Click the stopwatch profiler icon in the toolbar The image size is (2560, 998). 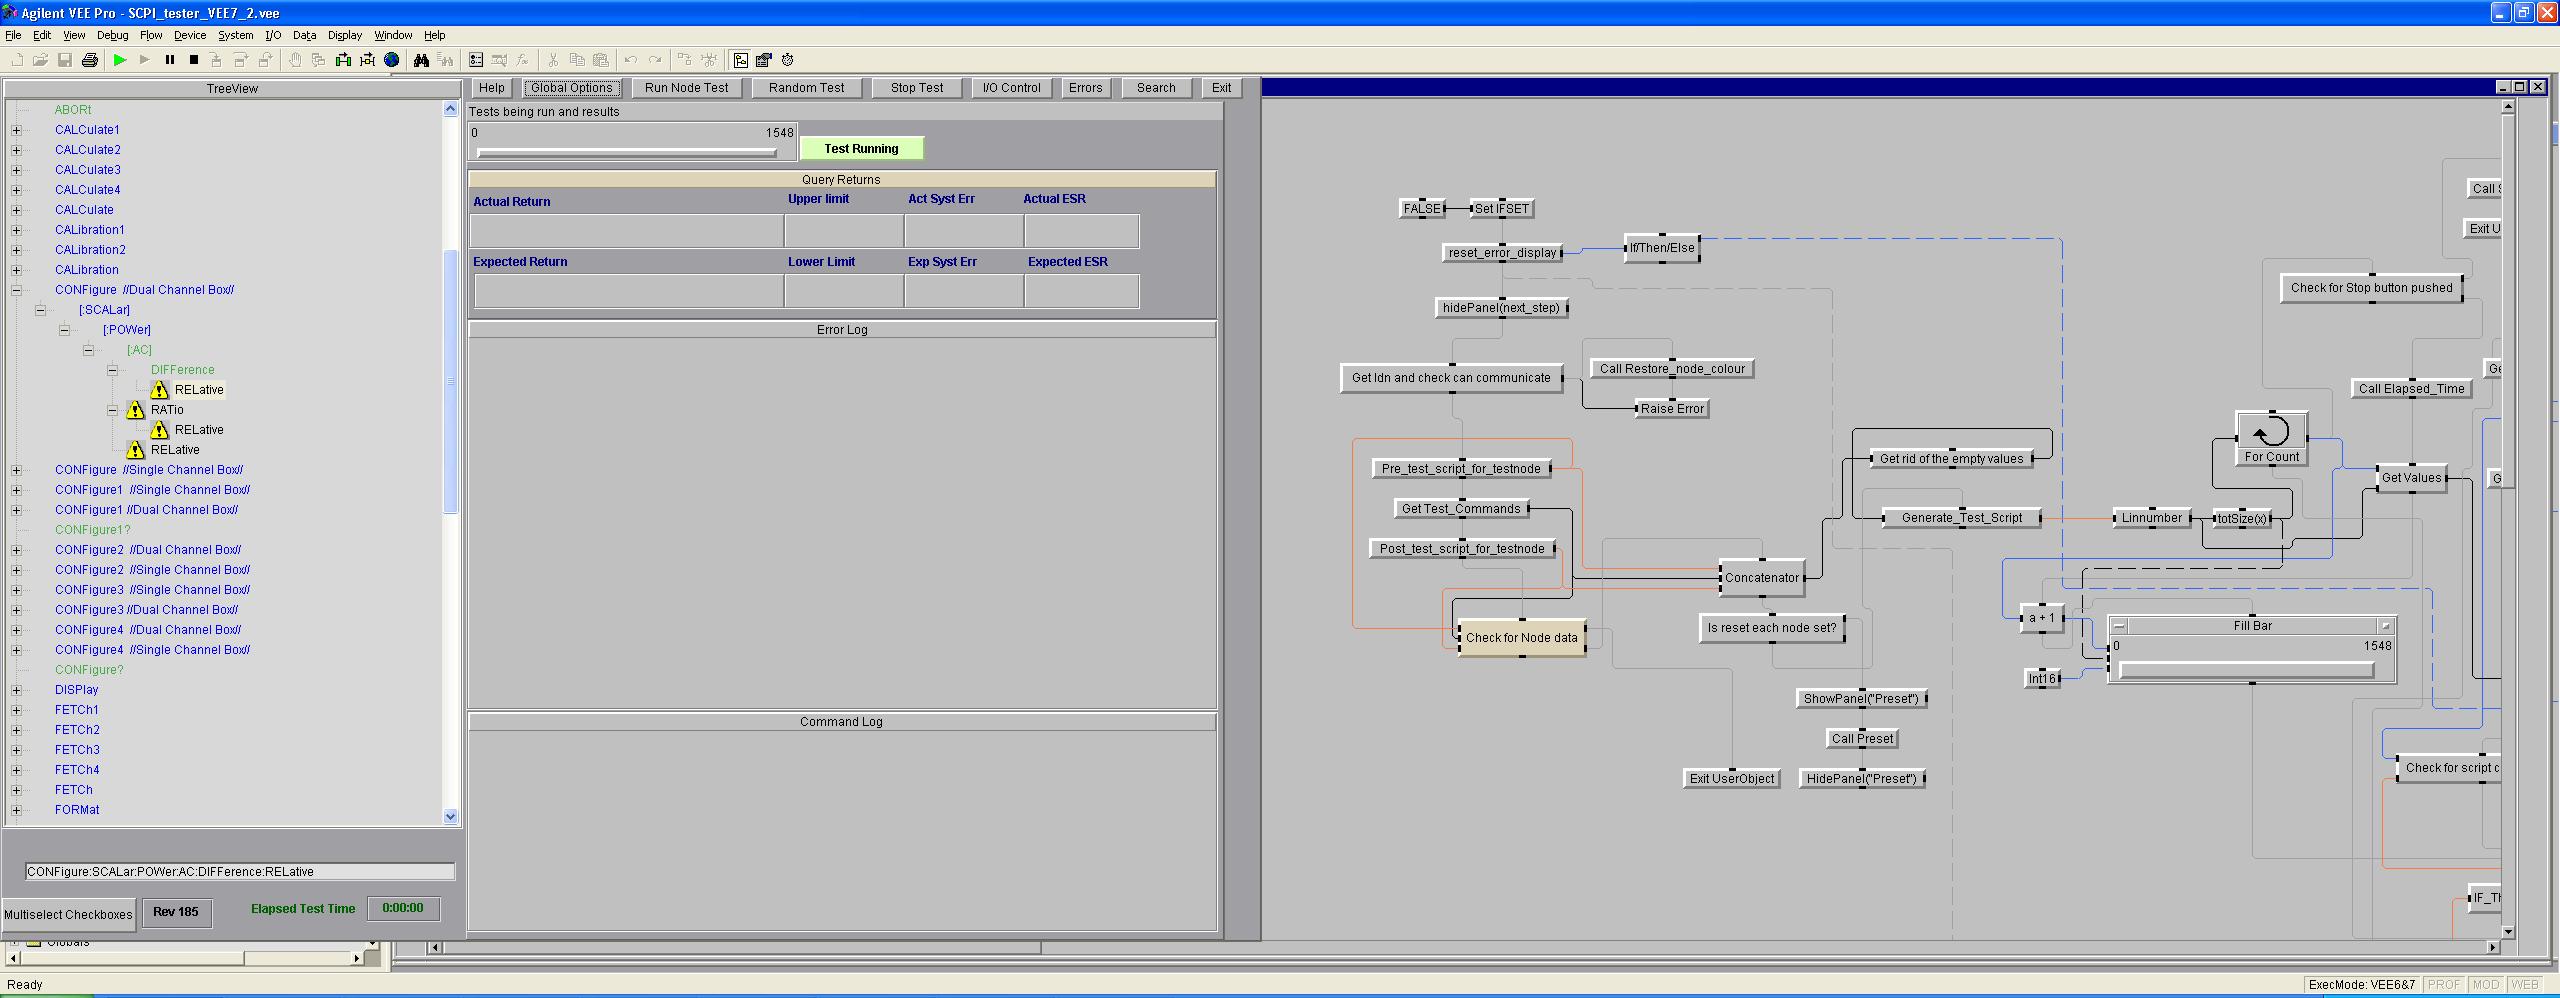tap(787, 60)
